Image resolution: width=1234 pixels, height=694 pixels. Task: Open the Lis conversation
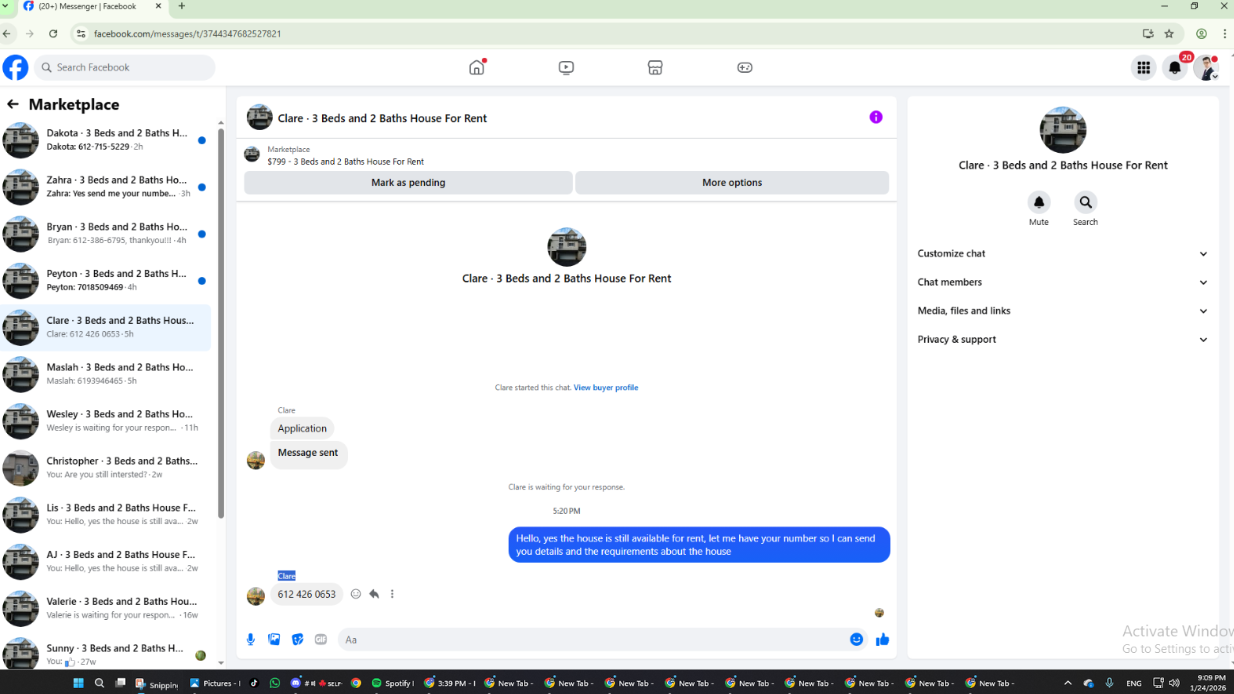[x=106, y=515]
